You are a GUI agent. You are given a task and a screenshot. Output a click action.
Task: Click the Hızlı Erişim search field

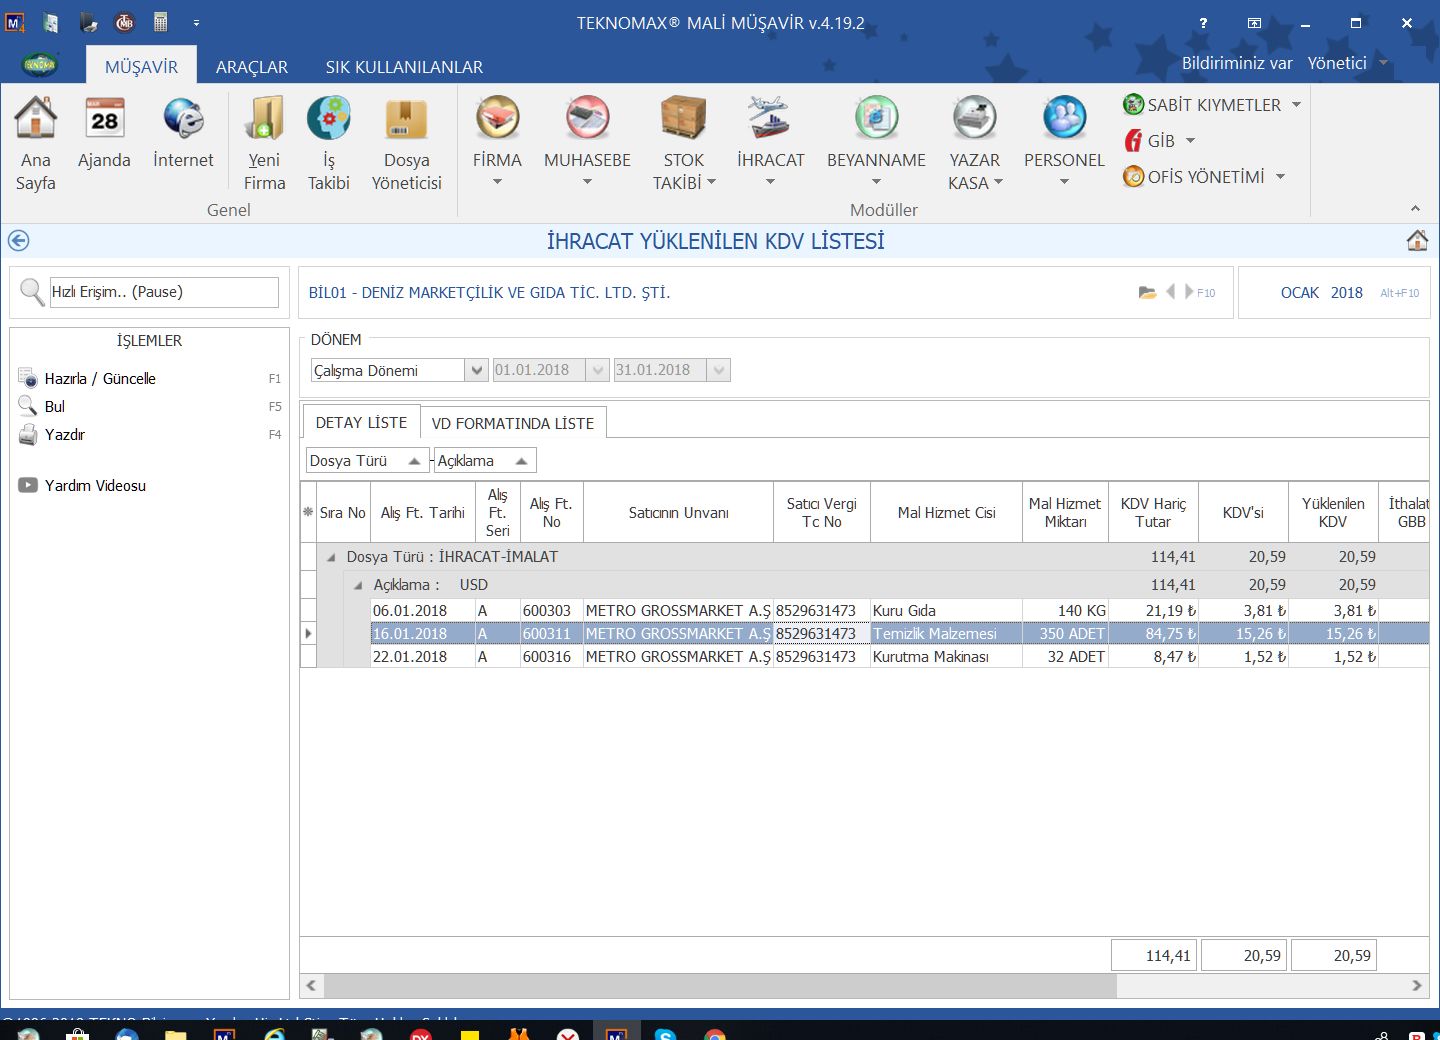coord(163,292)
